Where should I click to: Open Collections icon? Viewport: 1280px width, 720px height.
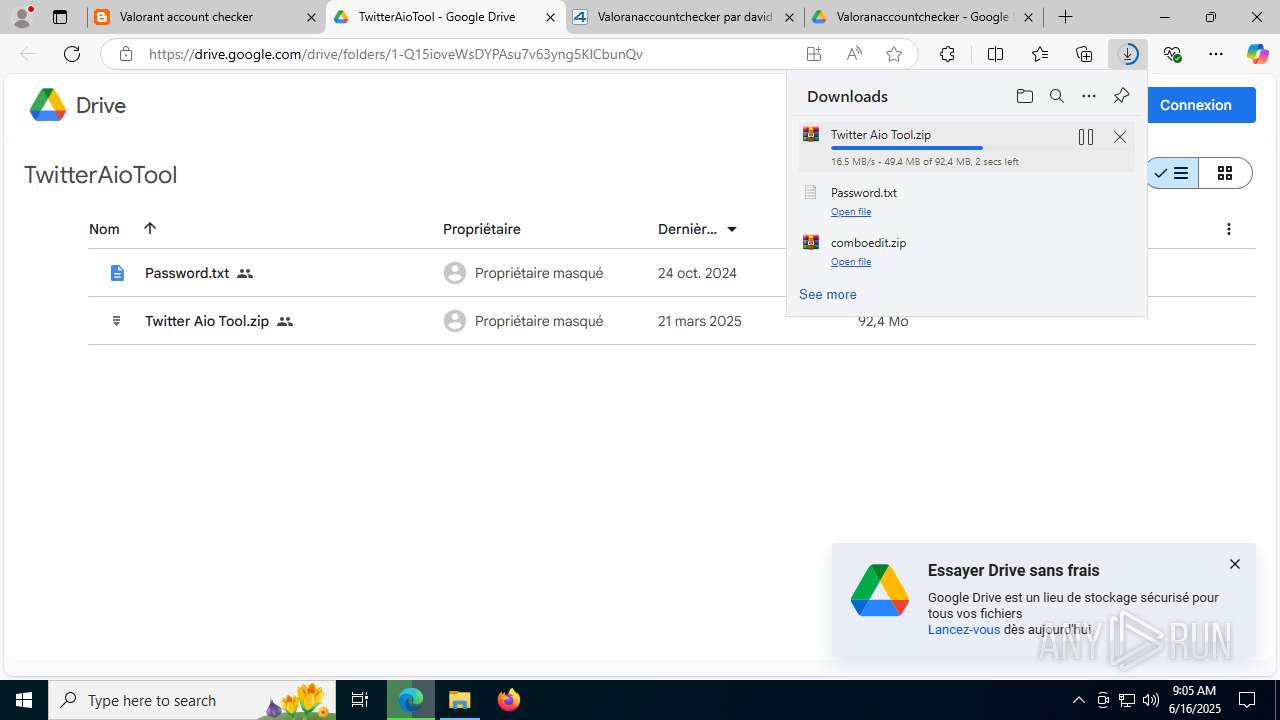point(1084,55)
